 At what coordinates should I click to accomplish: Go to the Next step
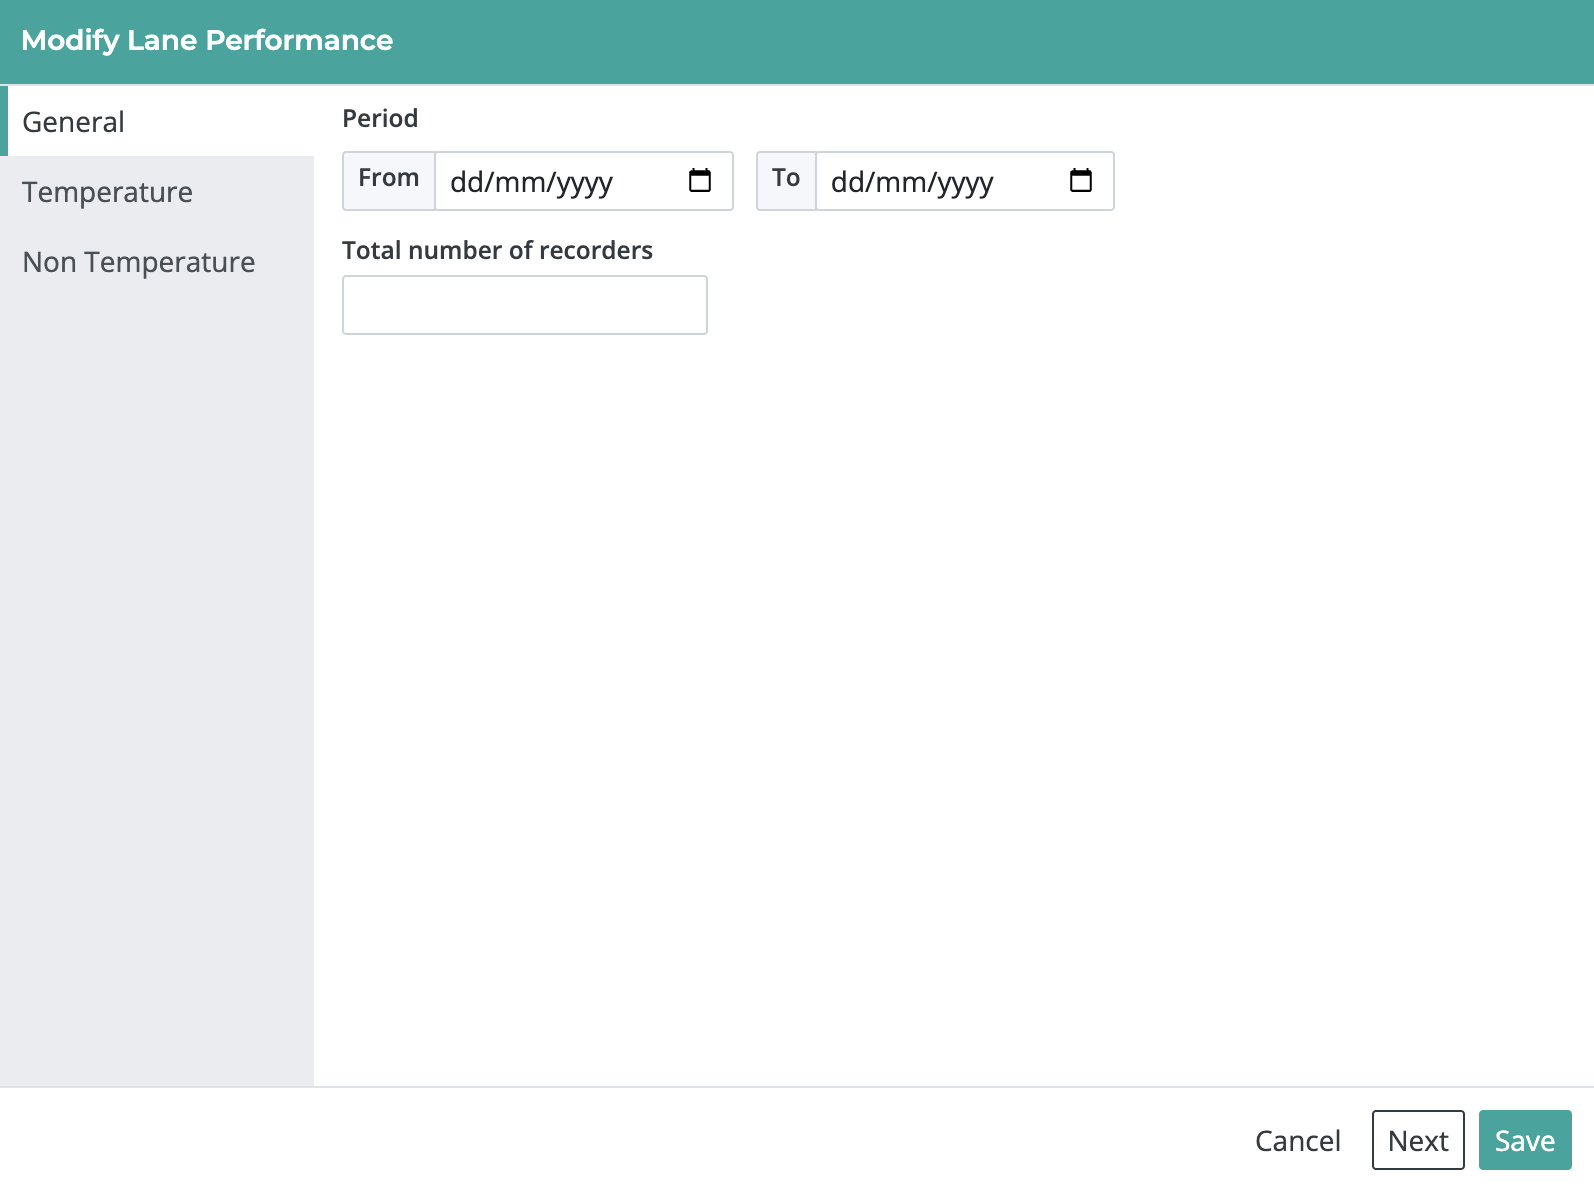1418,1140
